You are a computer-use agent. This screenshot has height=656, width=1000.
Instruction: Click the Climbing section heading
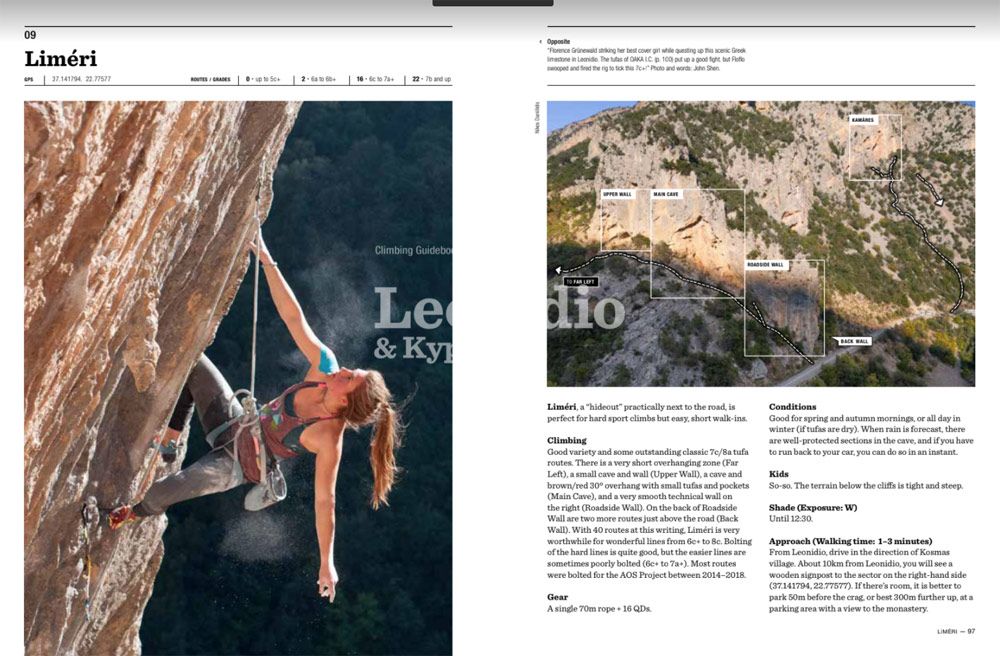(566, 440)
